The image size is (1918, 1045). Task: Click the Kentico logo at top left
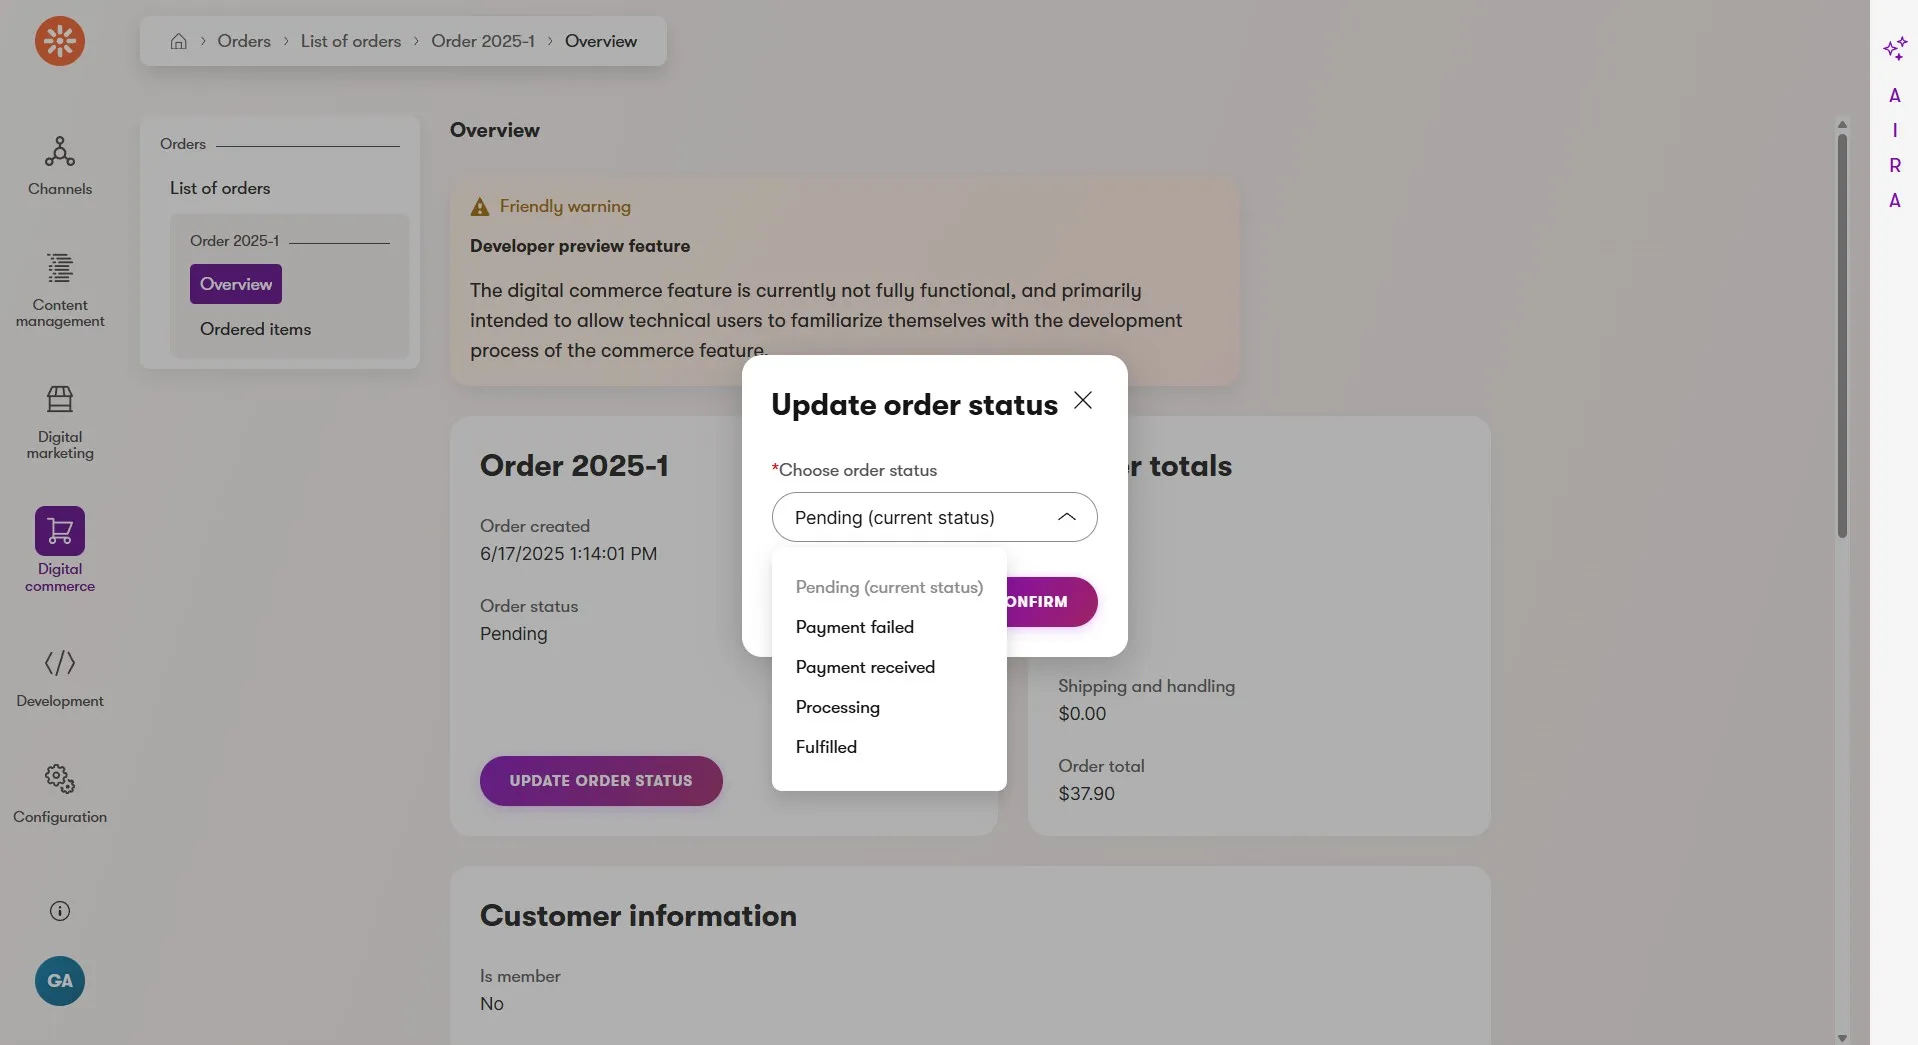click(x=60, y=41)
